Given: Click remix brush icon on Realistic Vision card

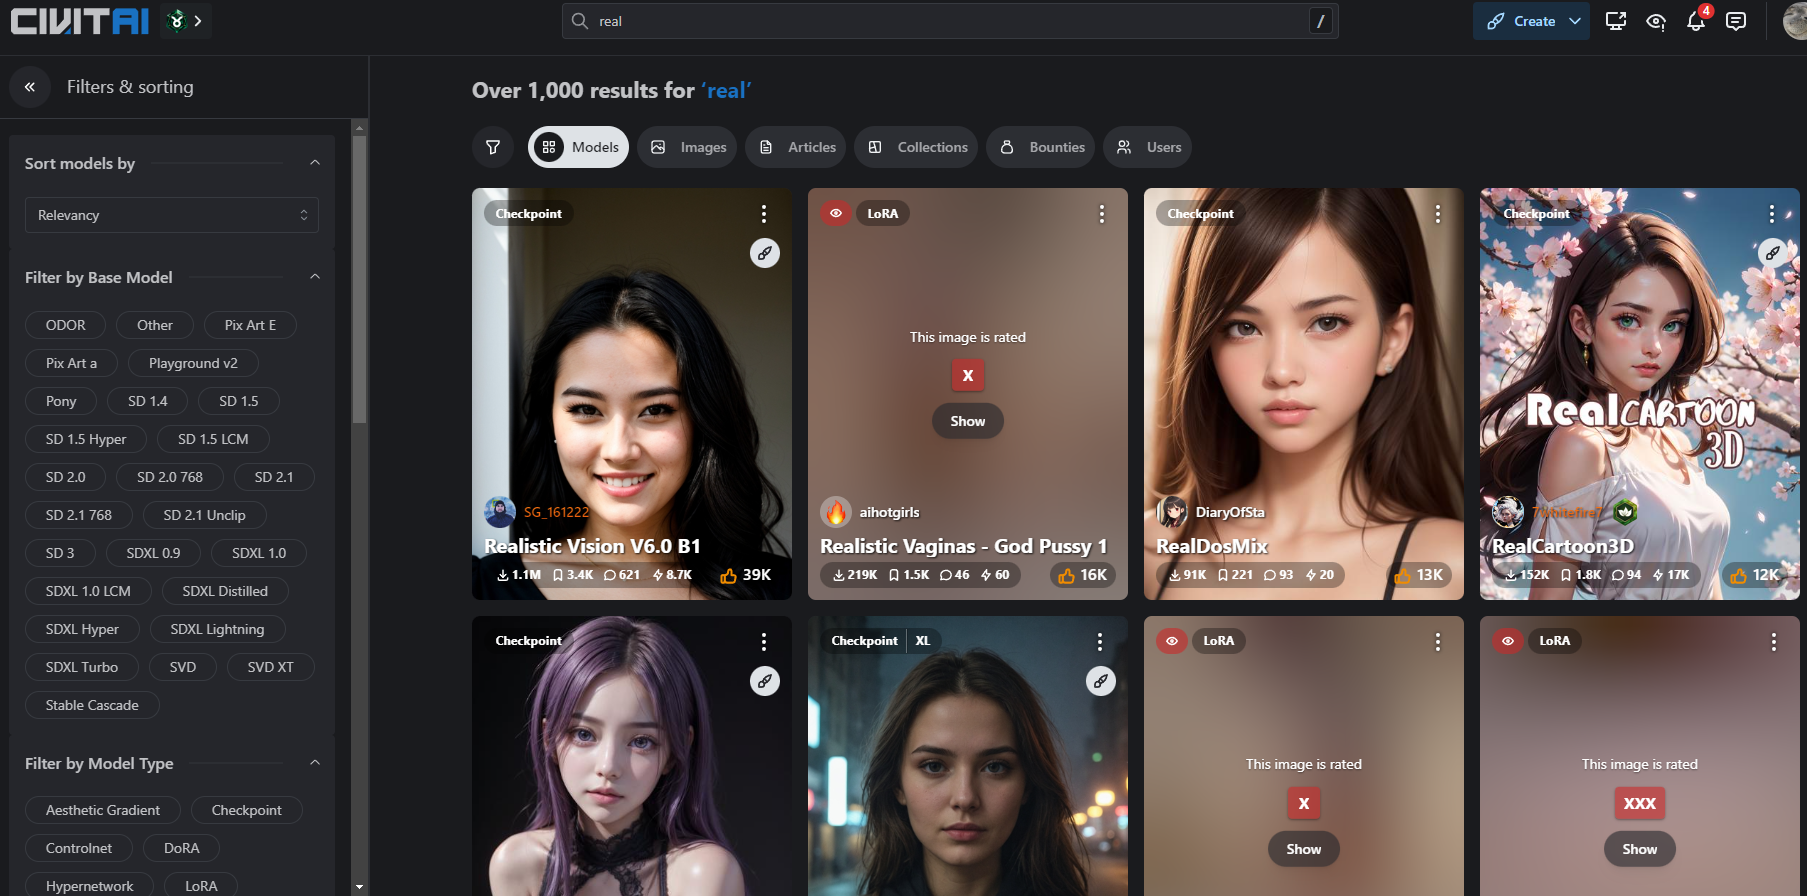Looking at the screenshot, I should (x=765, y=253).
